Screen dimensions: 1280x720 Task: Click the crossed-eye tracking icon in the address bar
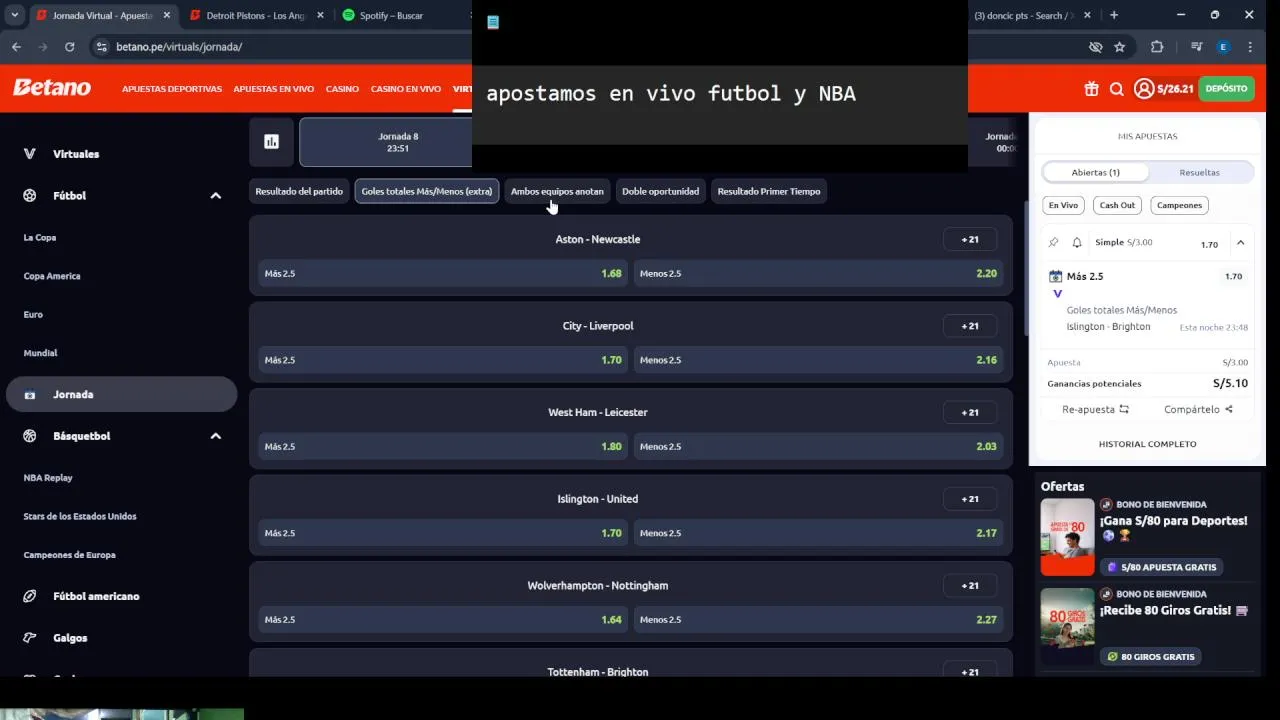1096,47
